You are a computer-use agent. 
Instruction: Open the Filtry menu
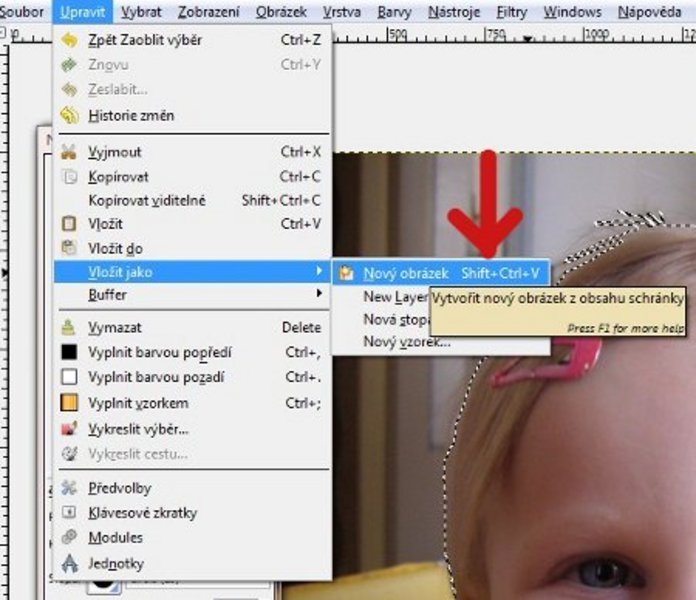[x=511, y=12]
